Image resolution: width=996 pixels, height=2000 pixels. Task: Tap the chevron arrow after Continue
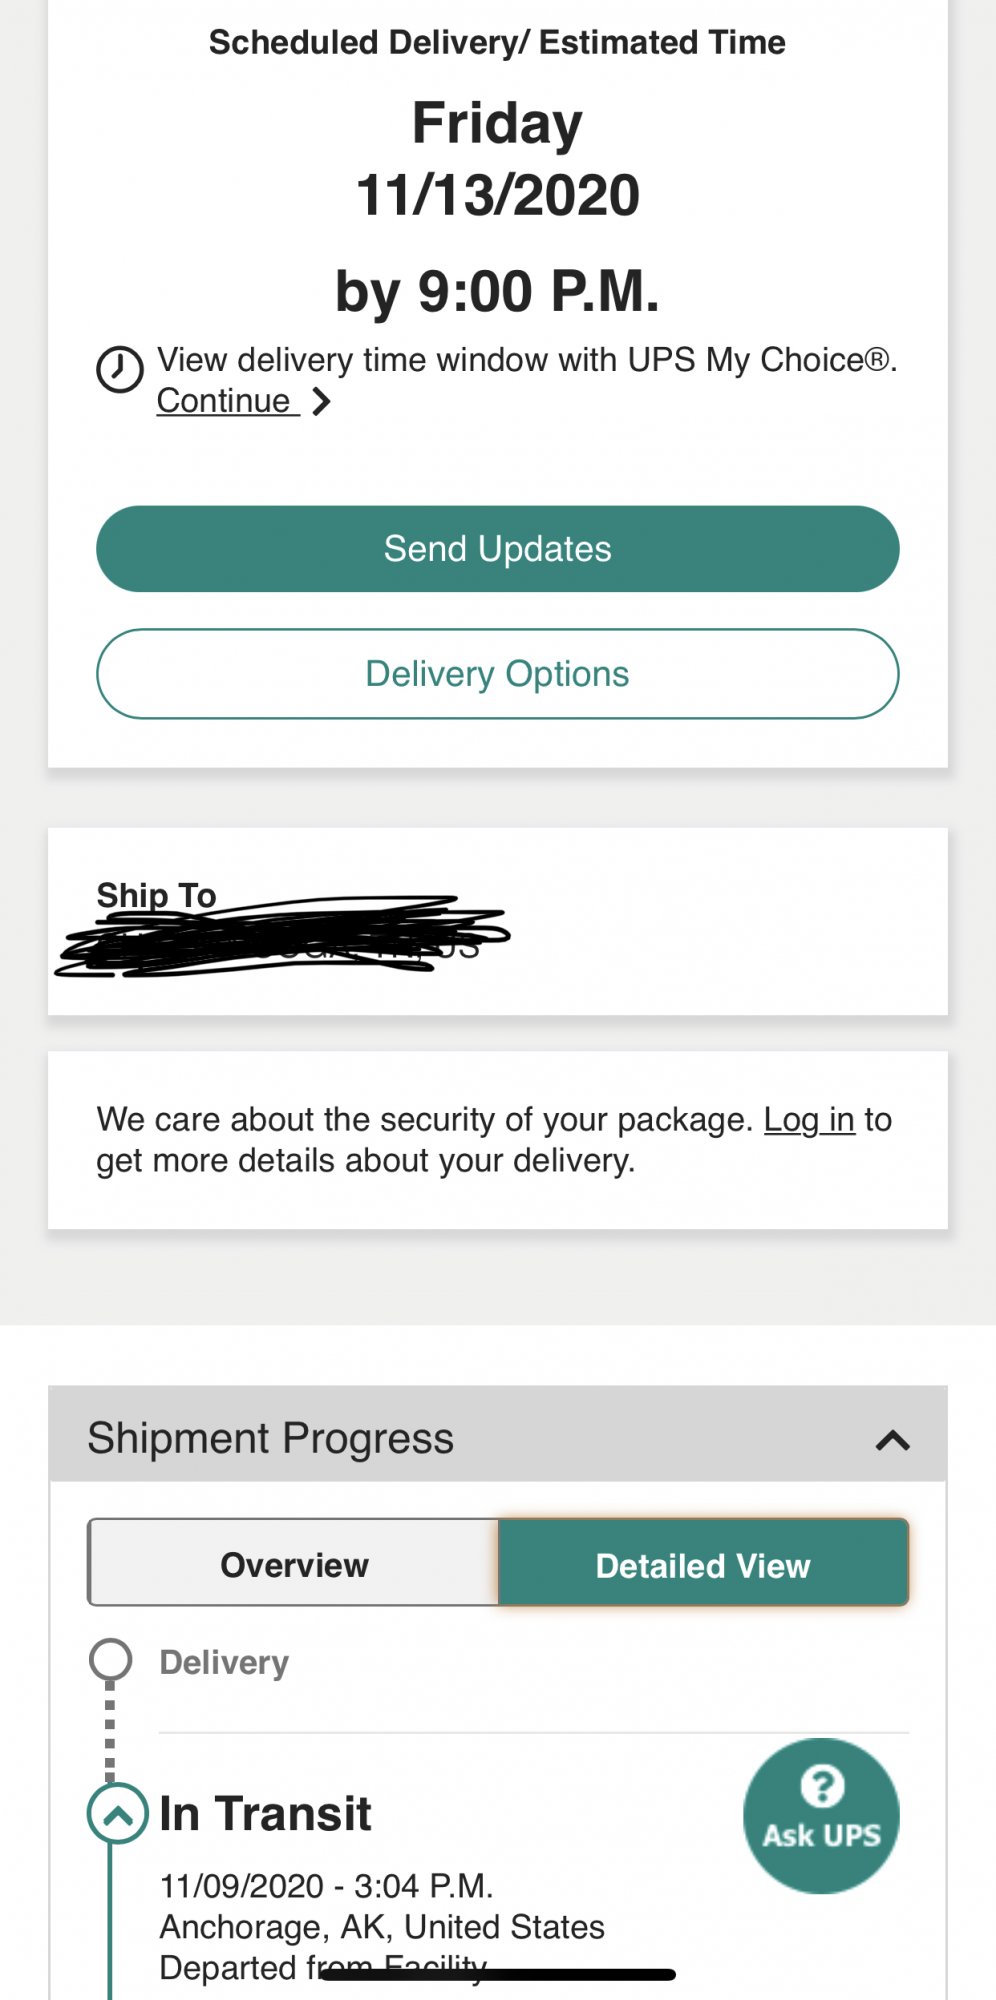[x=321, y=402]
